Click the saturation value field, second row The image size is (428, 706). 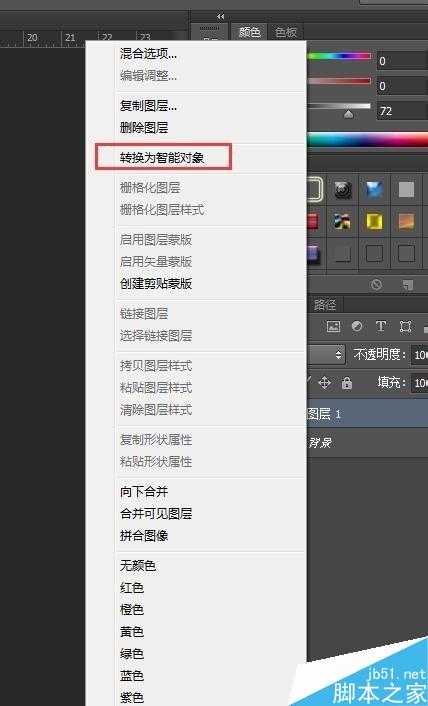click(x=402, y=86)
